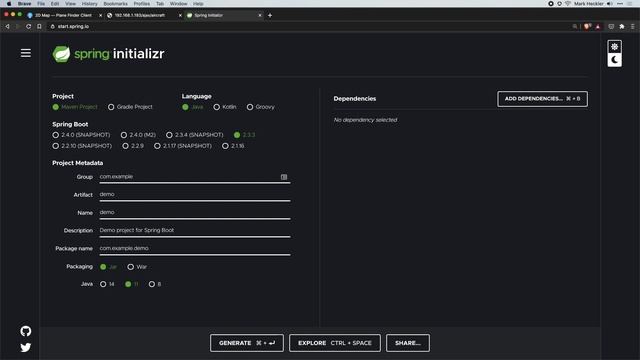Select Spring Boot 2.1.16
This screenshot has height=360, width=640.
[225, 146]
